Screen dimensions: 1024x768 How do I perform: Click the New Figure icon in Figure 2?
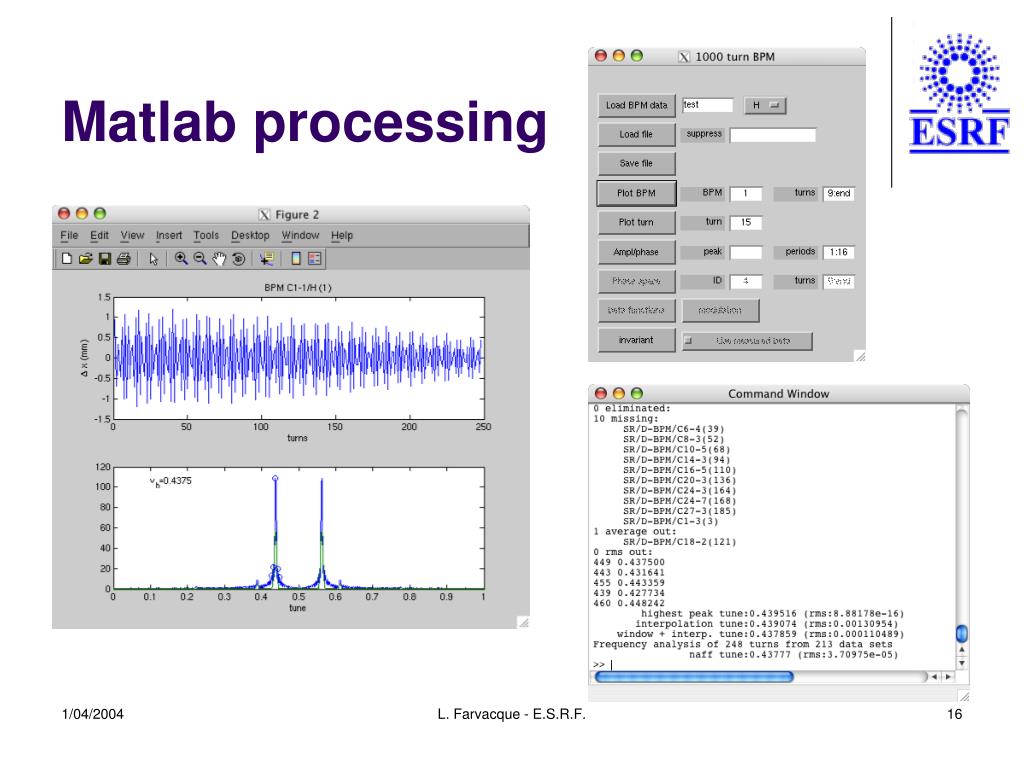pos(67,259)
